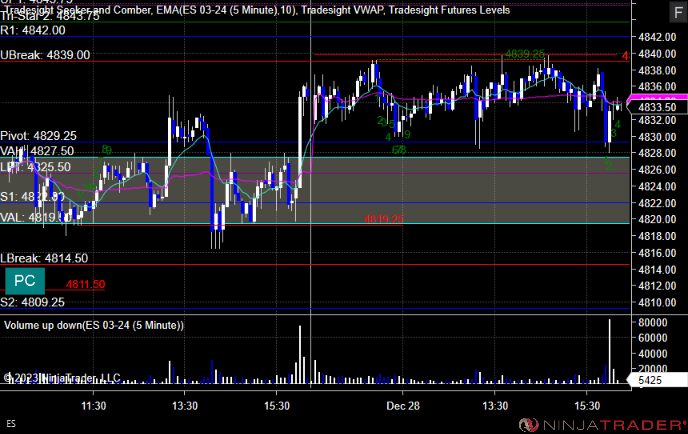688x434 pixels.
Task: Click the Volume up down panel title
Action: point(94,325)
